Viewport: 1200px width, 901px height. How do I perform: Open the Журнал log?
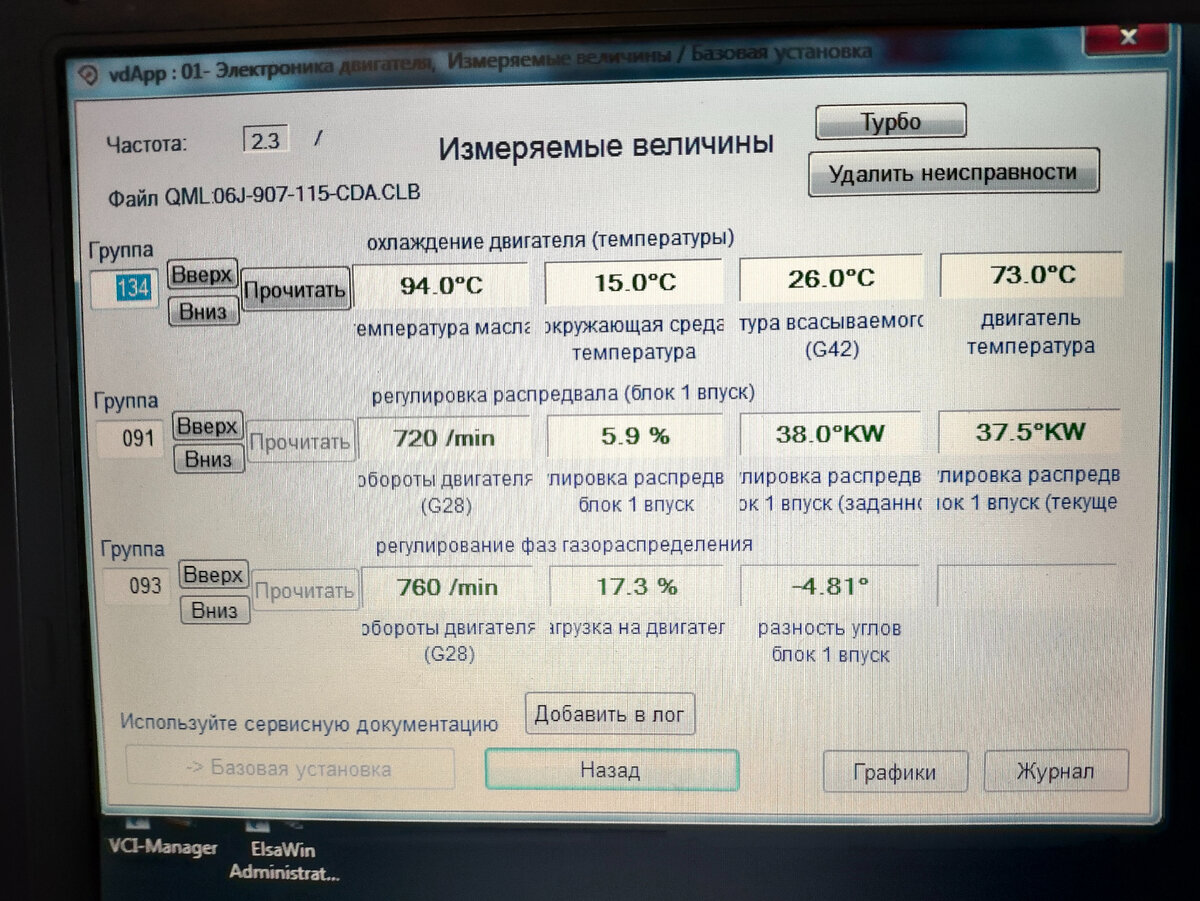click(1055, 770)
